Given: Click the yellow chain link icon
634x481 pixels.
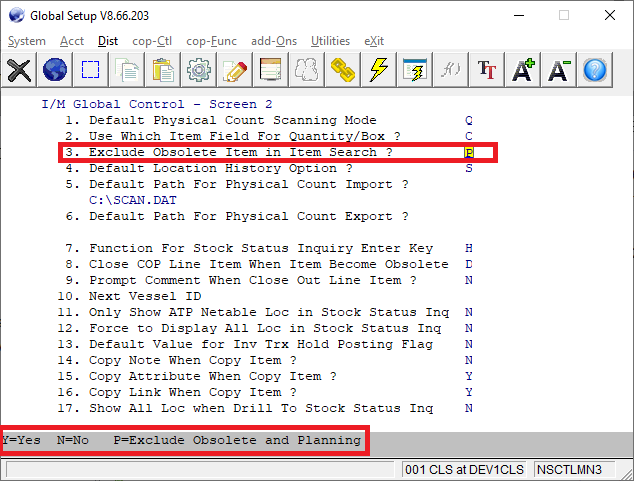Looking at the screenshot, I should [343, 70].
